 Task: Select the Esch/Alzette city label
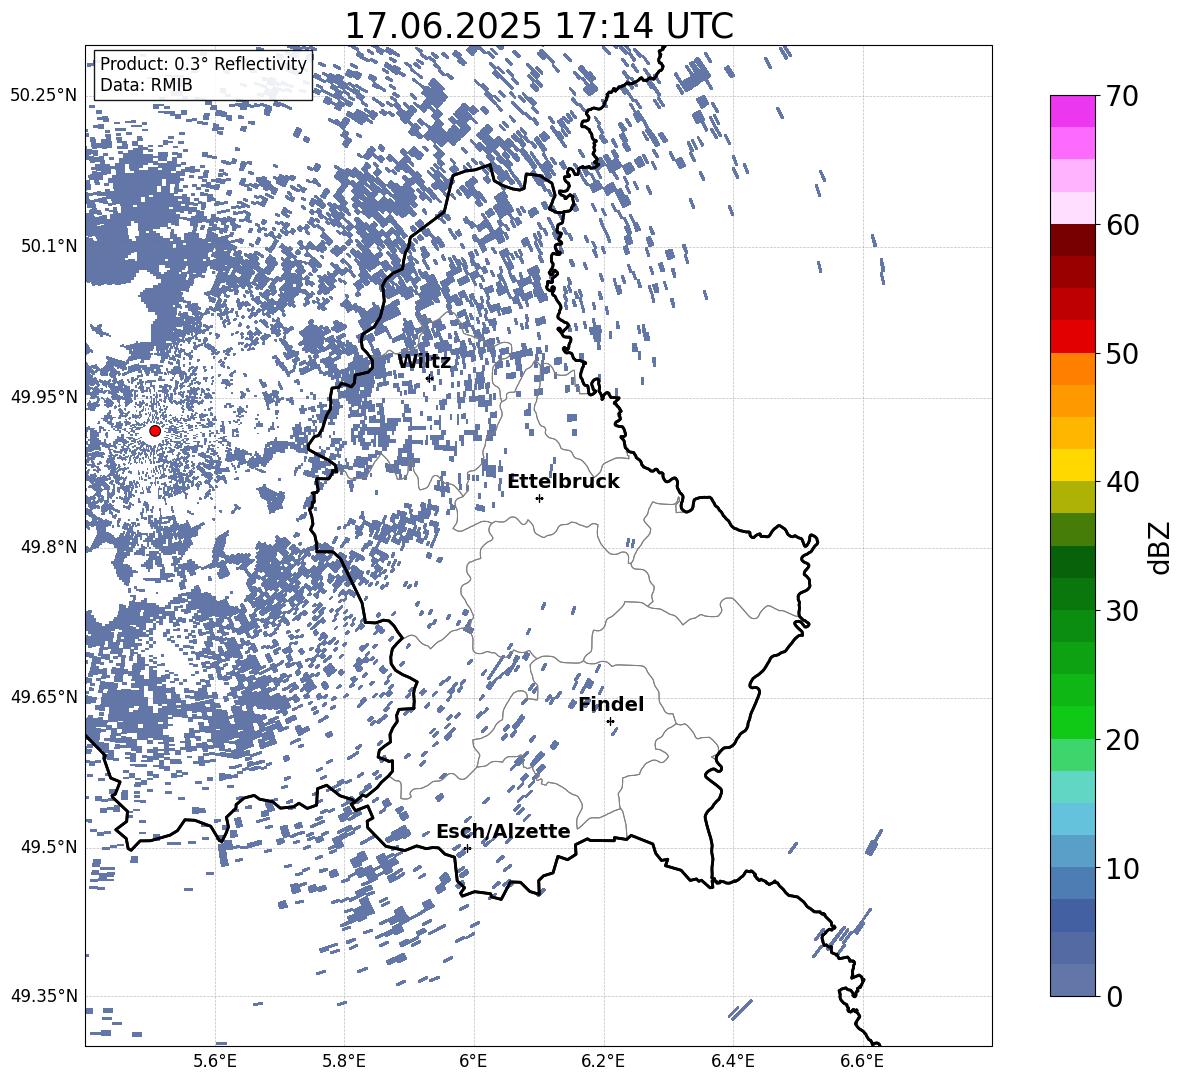503,832
